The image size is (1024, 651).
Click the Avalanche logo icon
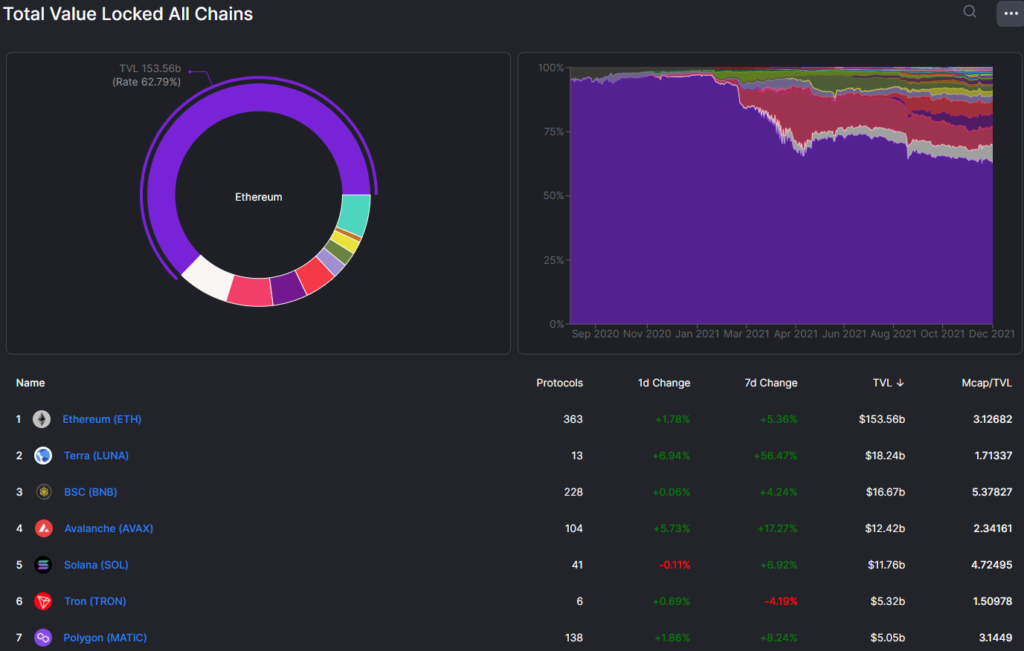[x=43, y=528]
